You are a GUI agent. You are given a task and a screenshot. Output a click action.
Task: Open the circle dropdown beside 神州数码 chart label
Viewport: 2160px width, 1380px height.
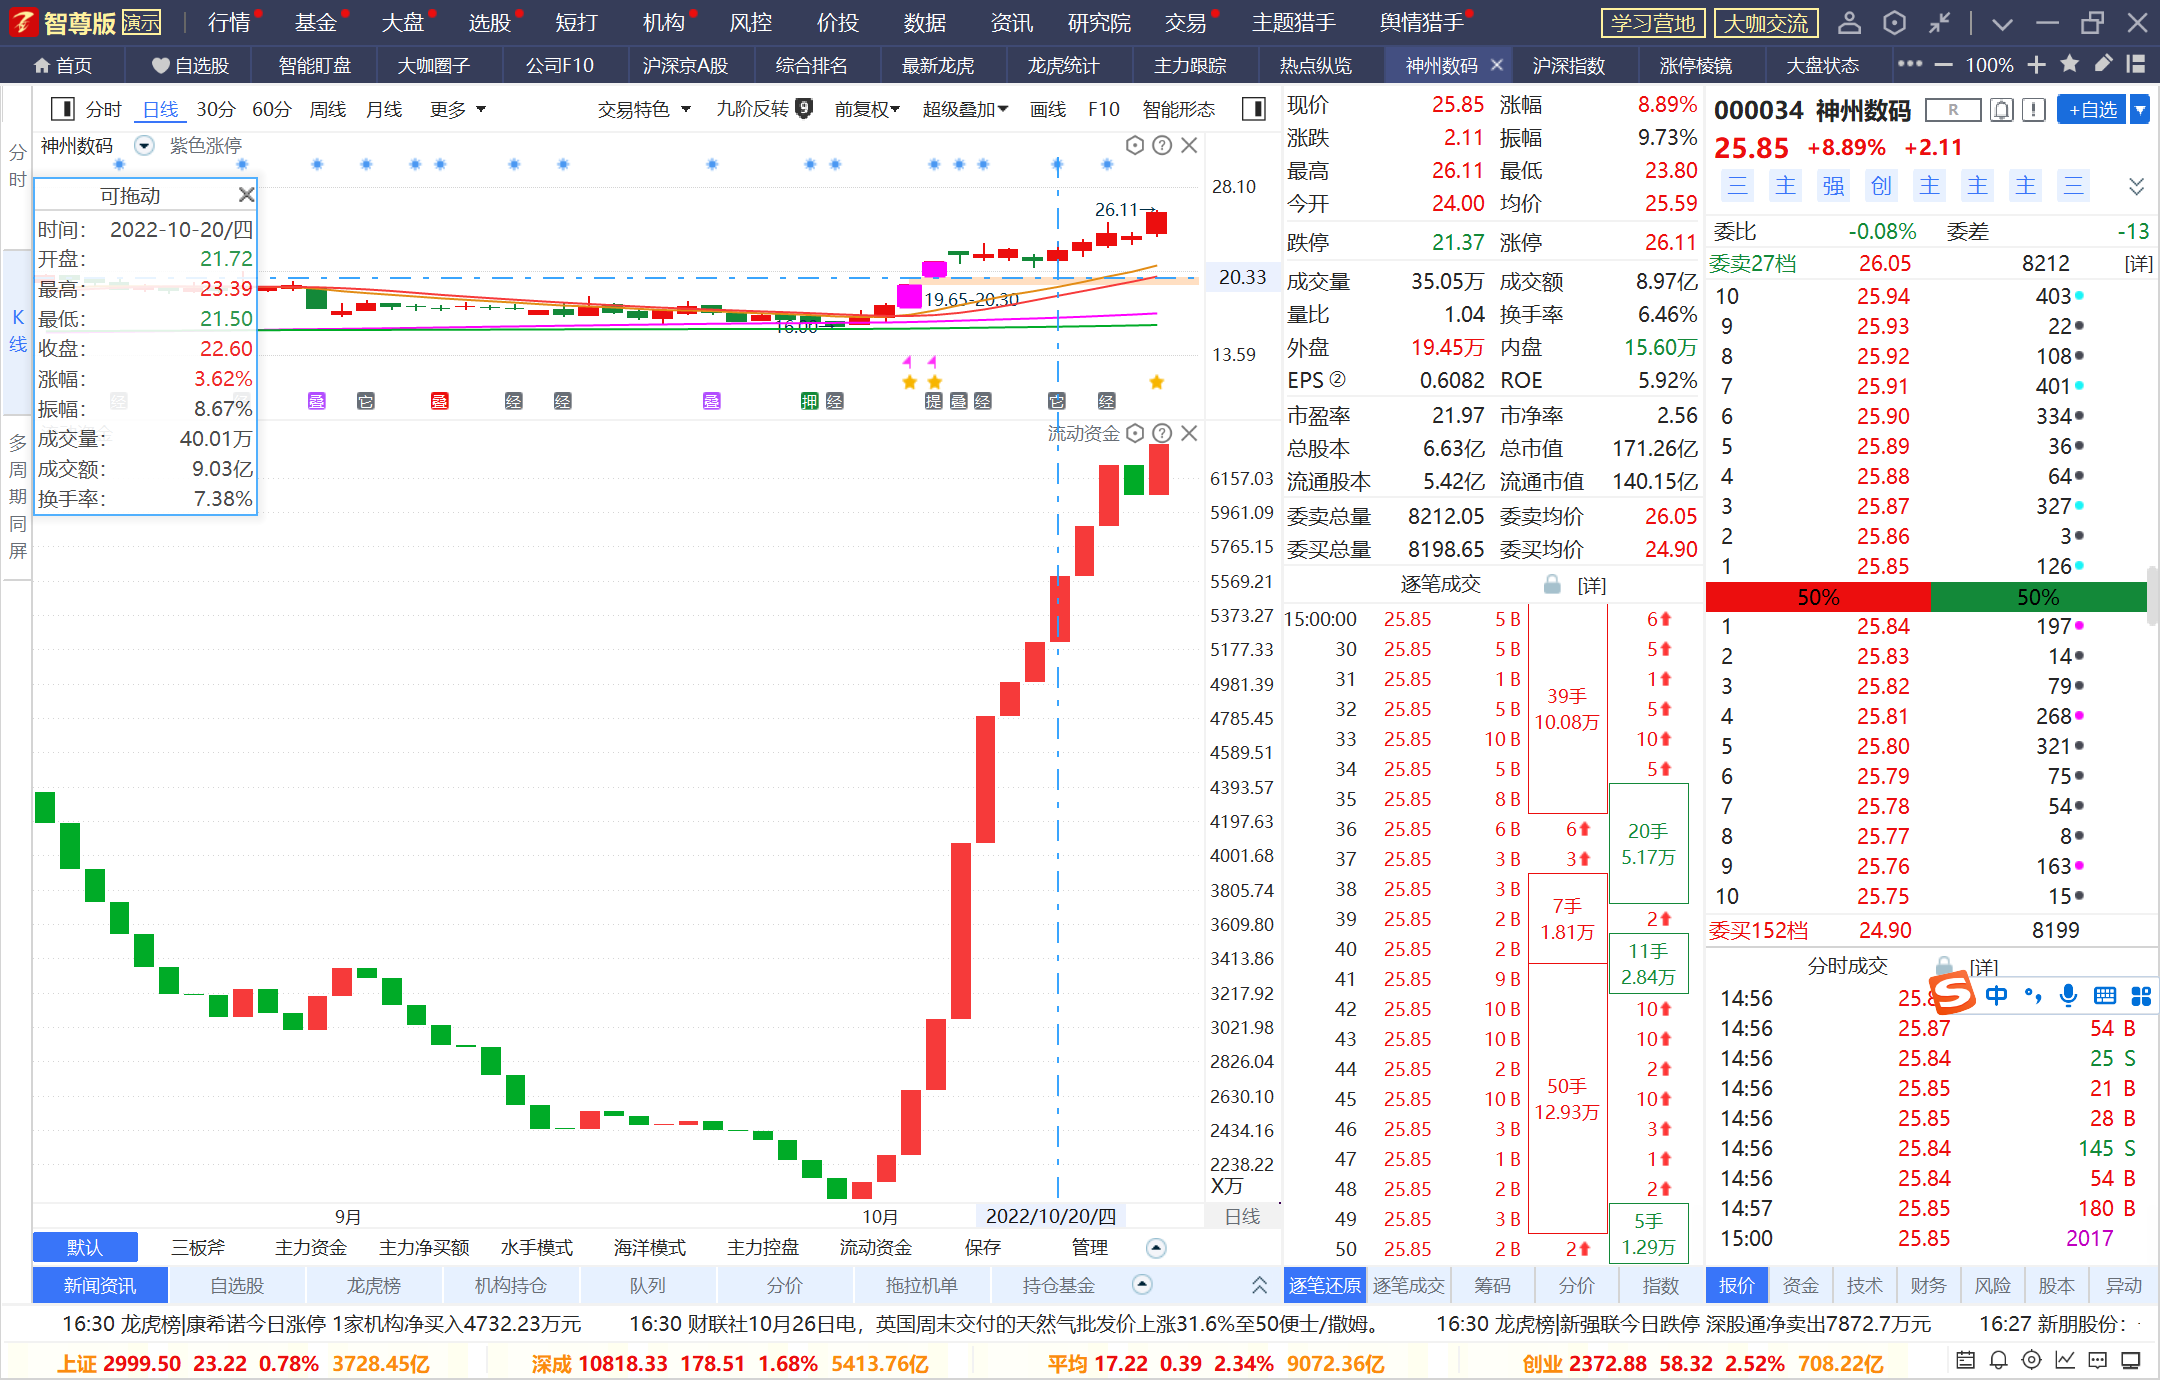click(x=144, y=146)
